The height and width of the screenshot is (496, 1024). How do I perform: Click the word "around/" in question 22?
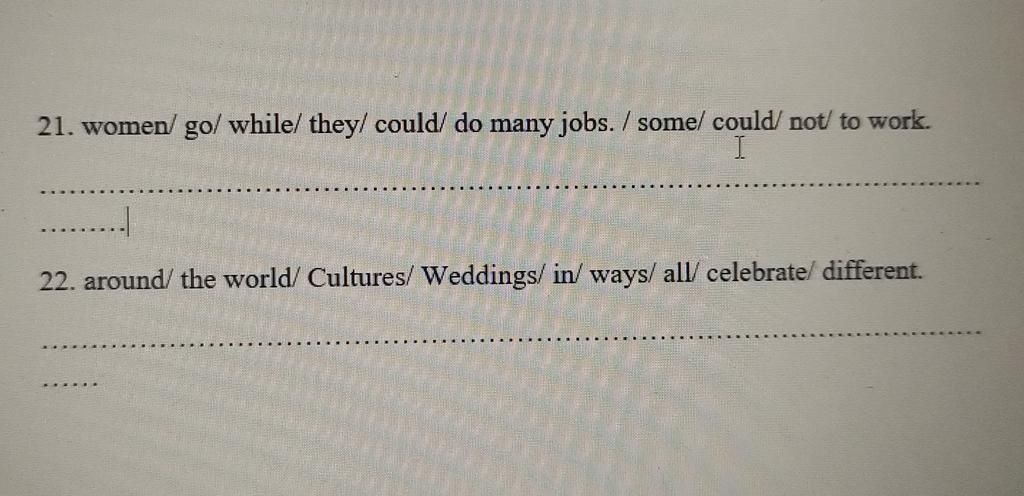click(x=129, y=281)
